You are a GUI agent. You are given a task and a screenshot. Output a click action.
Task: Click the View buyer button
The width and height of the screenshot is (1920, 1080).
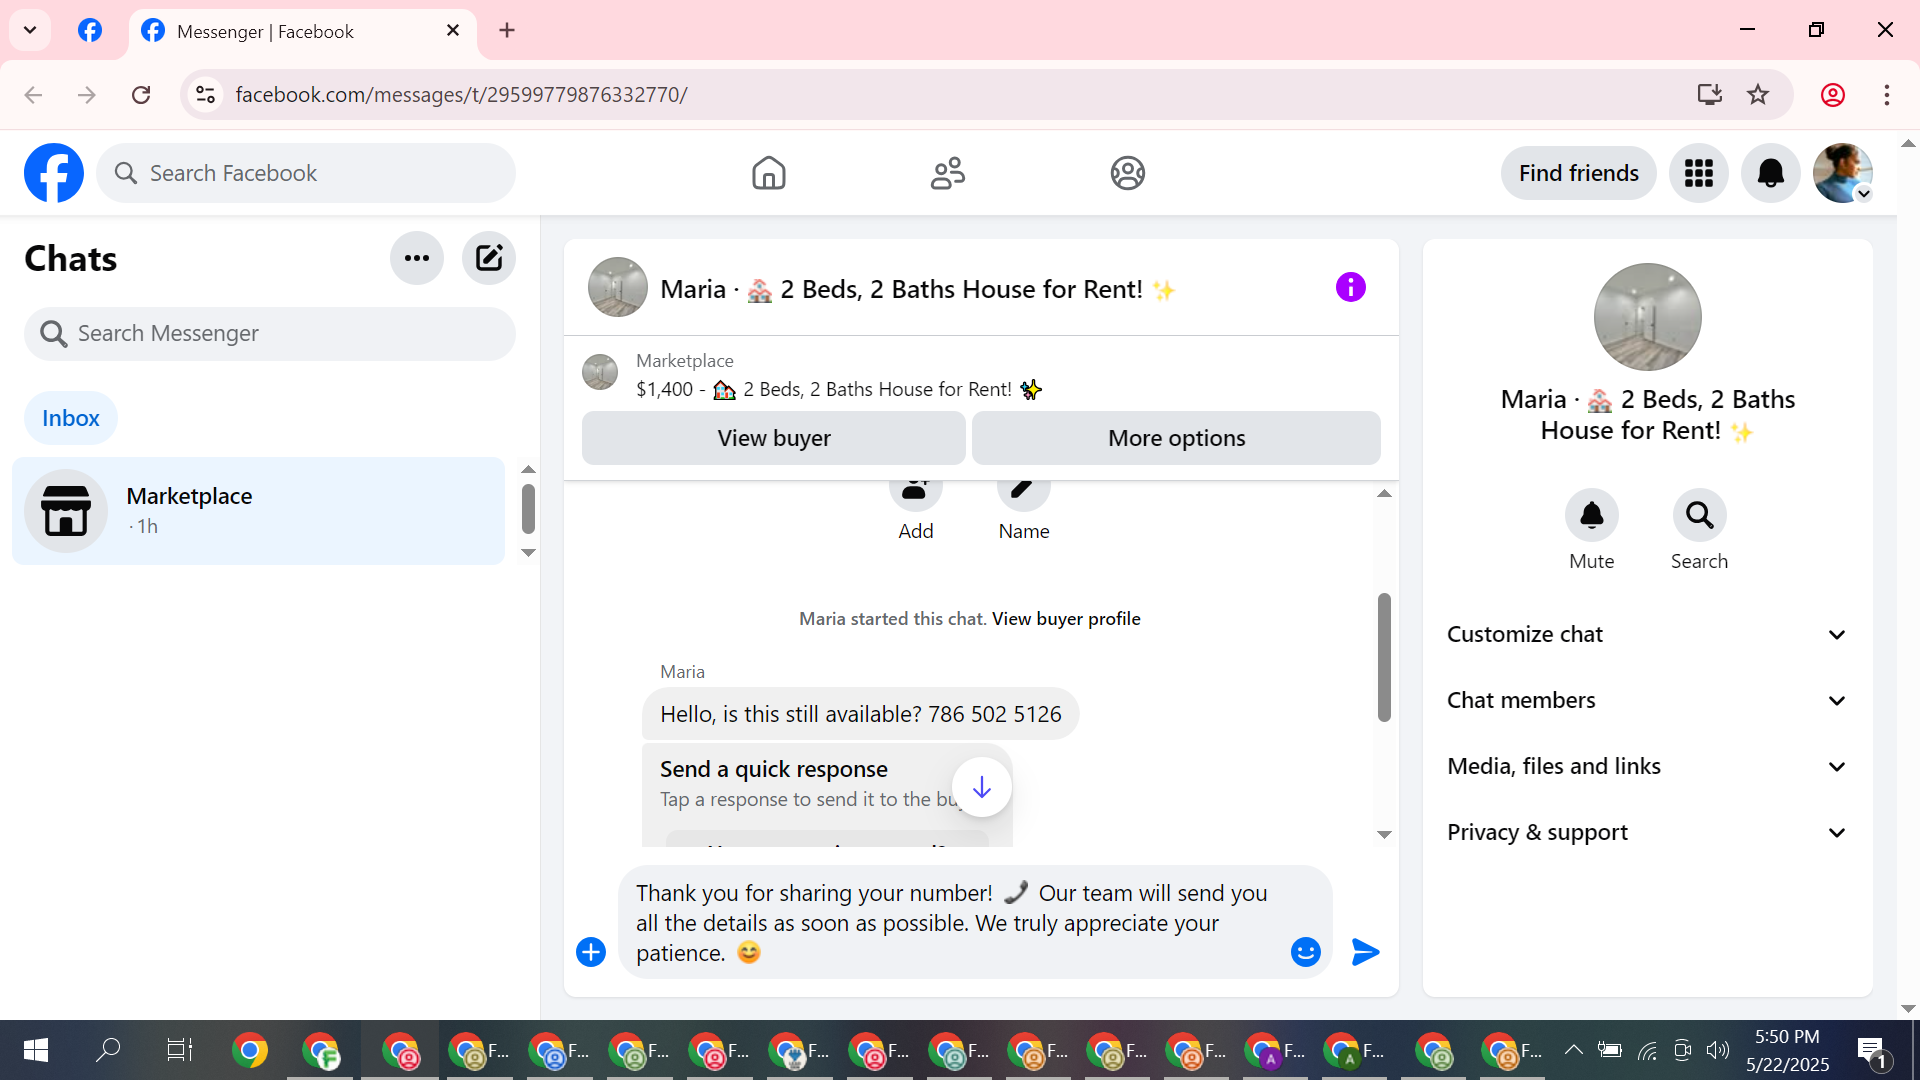pos(774,438)
